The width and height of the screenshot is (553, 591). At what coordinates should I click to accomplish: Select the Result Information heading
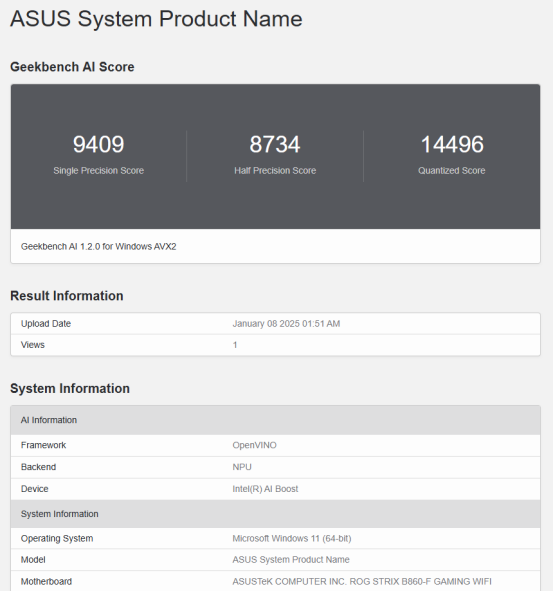(67, 296)
